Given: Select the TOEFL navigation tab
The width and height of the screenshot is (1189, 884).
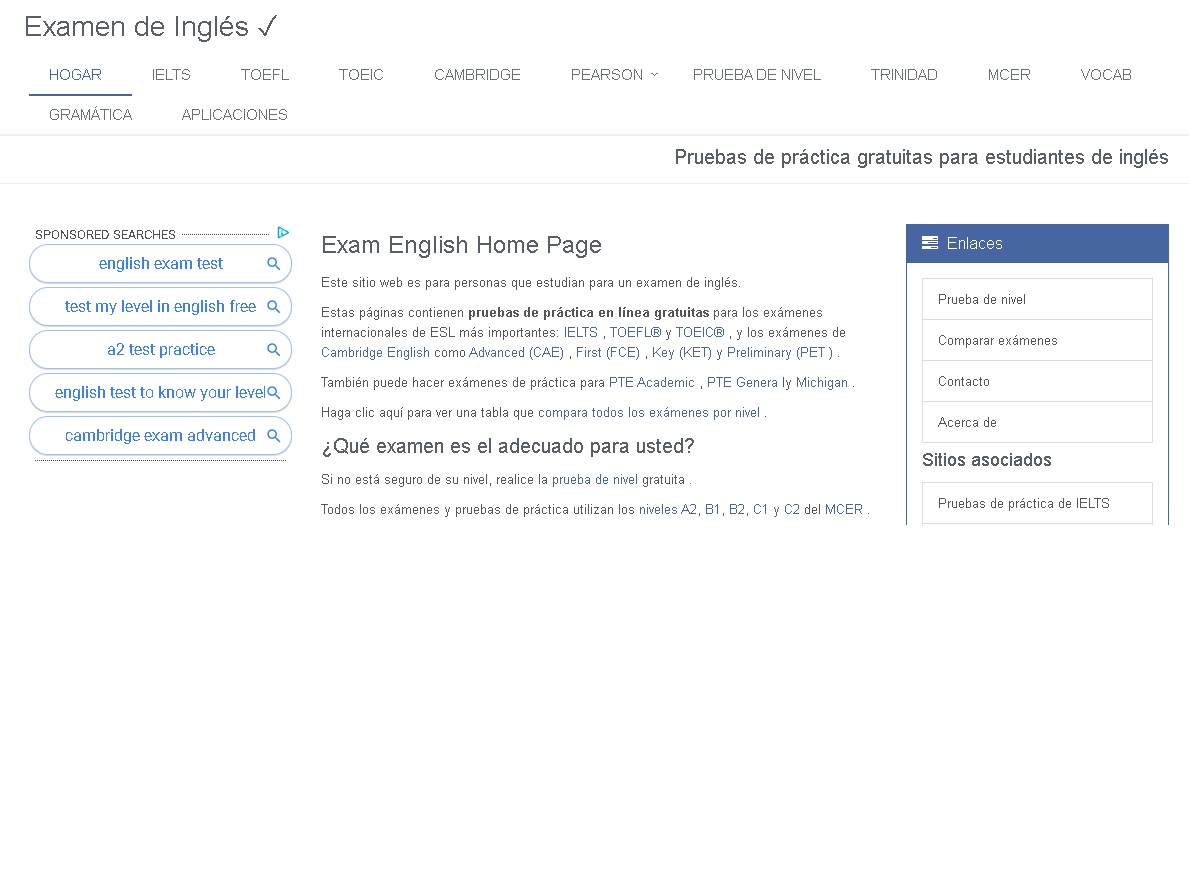Looking at the screenshot, I should 265,75.
